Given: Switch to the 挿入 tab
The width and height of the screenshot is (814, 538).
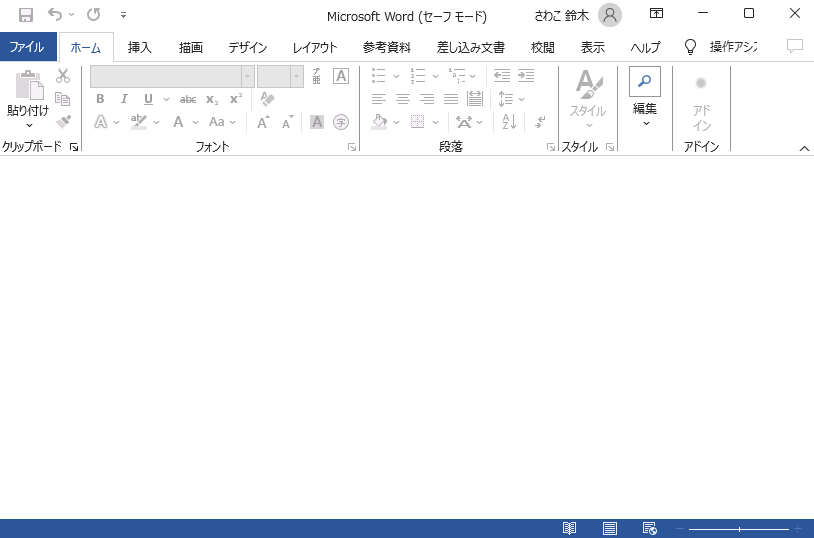Looking at the screenshot, I should coord(140,47).
